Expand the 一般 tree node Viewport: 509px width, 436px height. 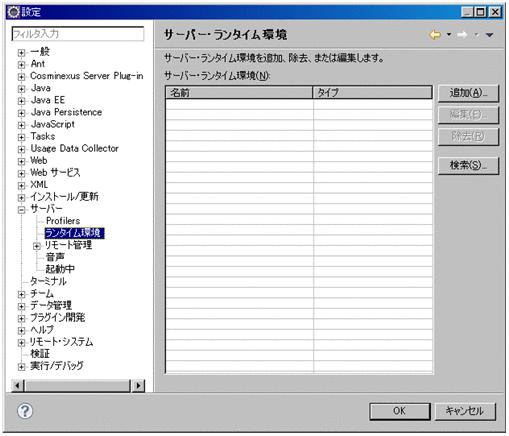(x=21, y=53)
